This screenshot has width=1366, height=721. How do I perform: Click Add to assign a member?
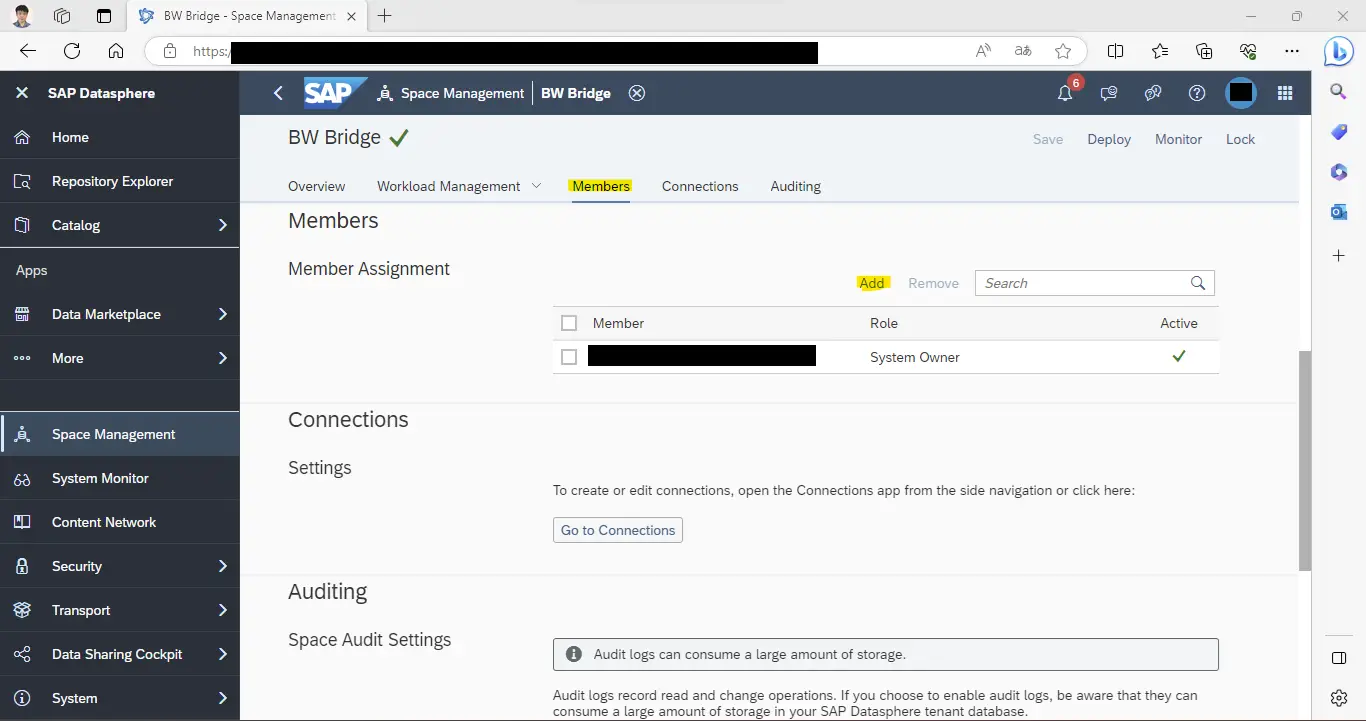pos(872,283)
